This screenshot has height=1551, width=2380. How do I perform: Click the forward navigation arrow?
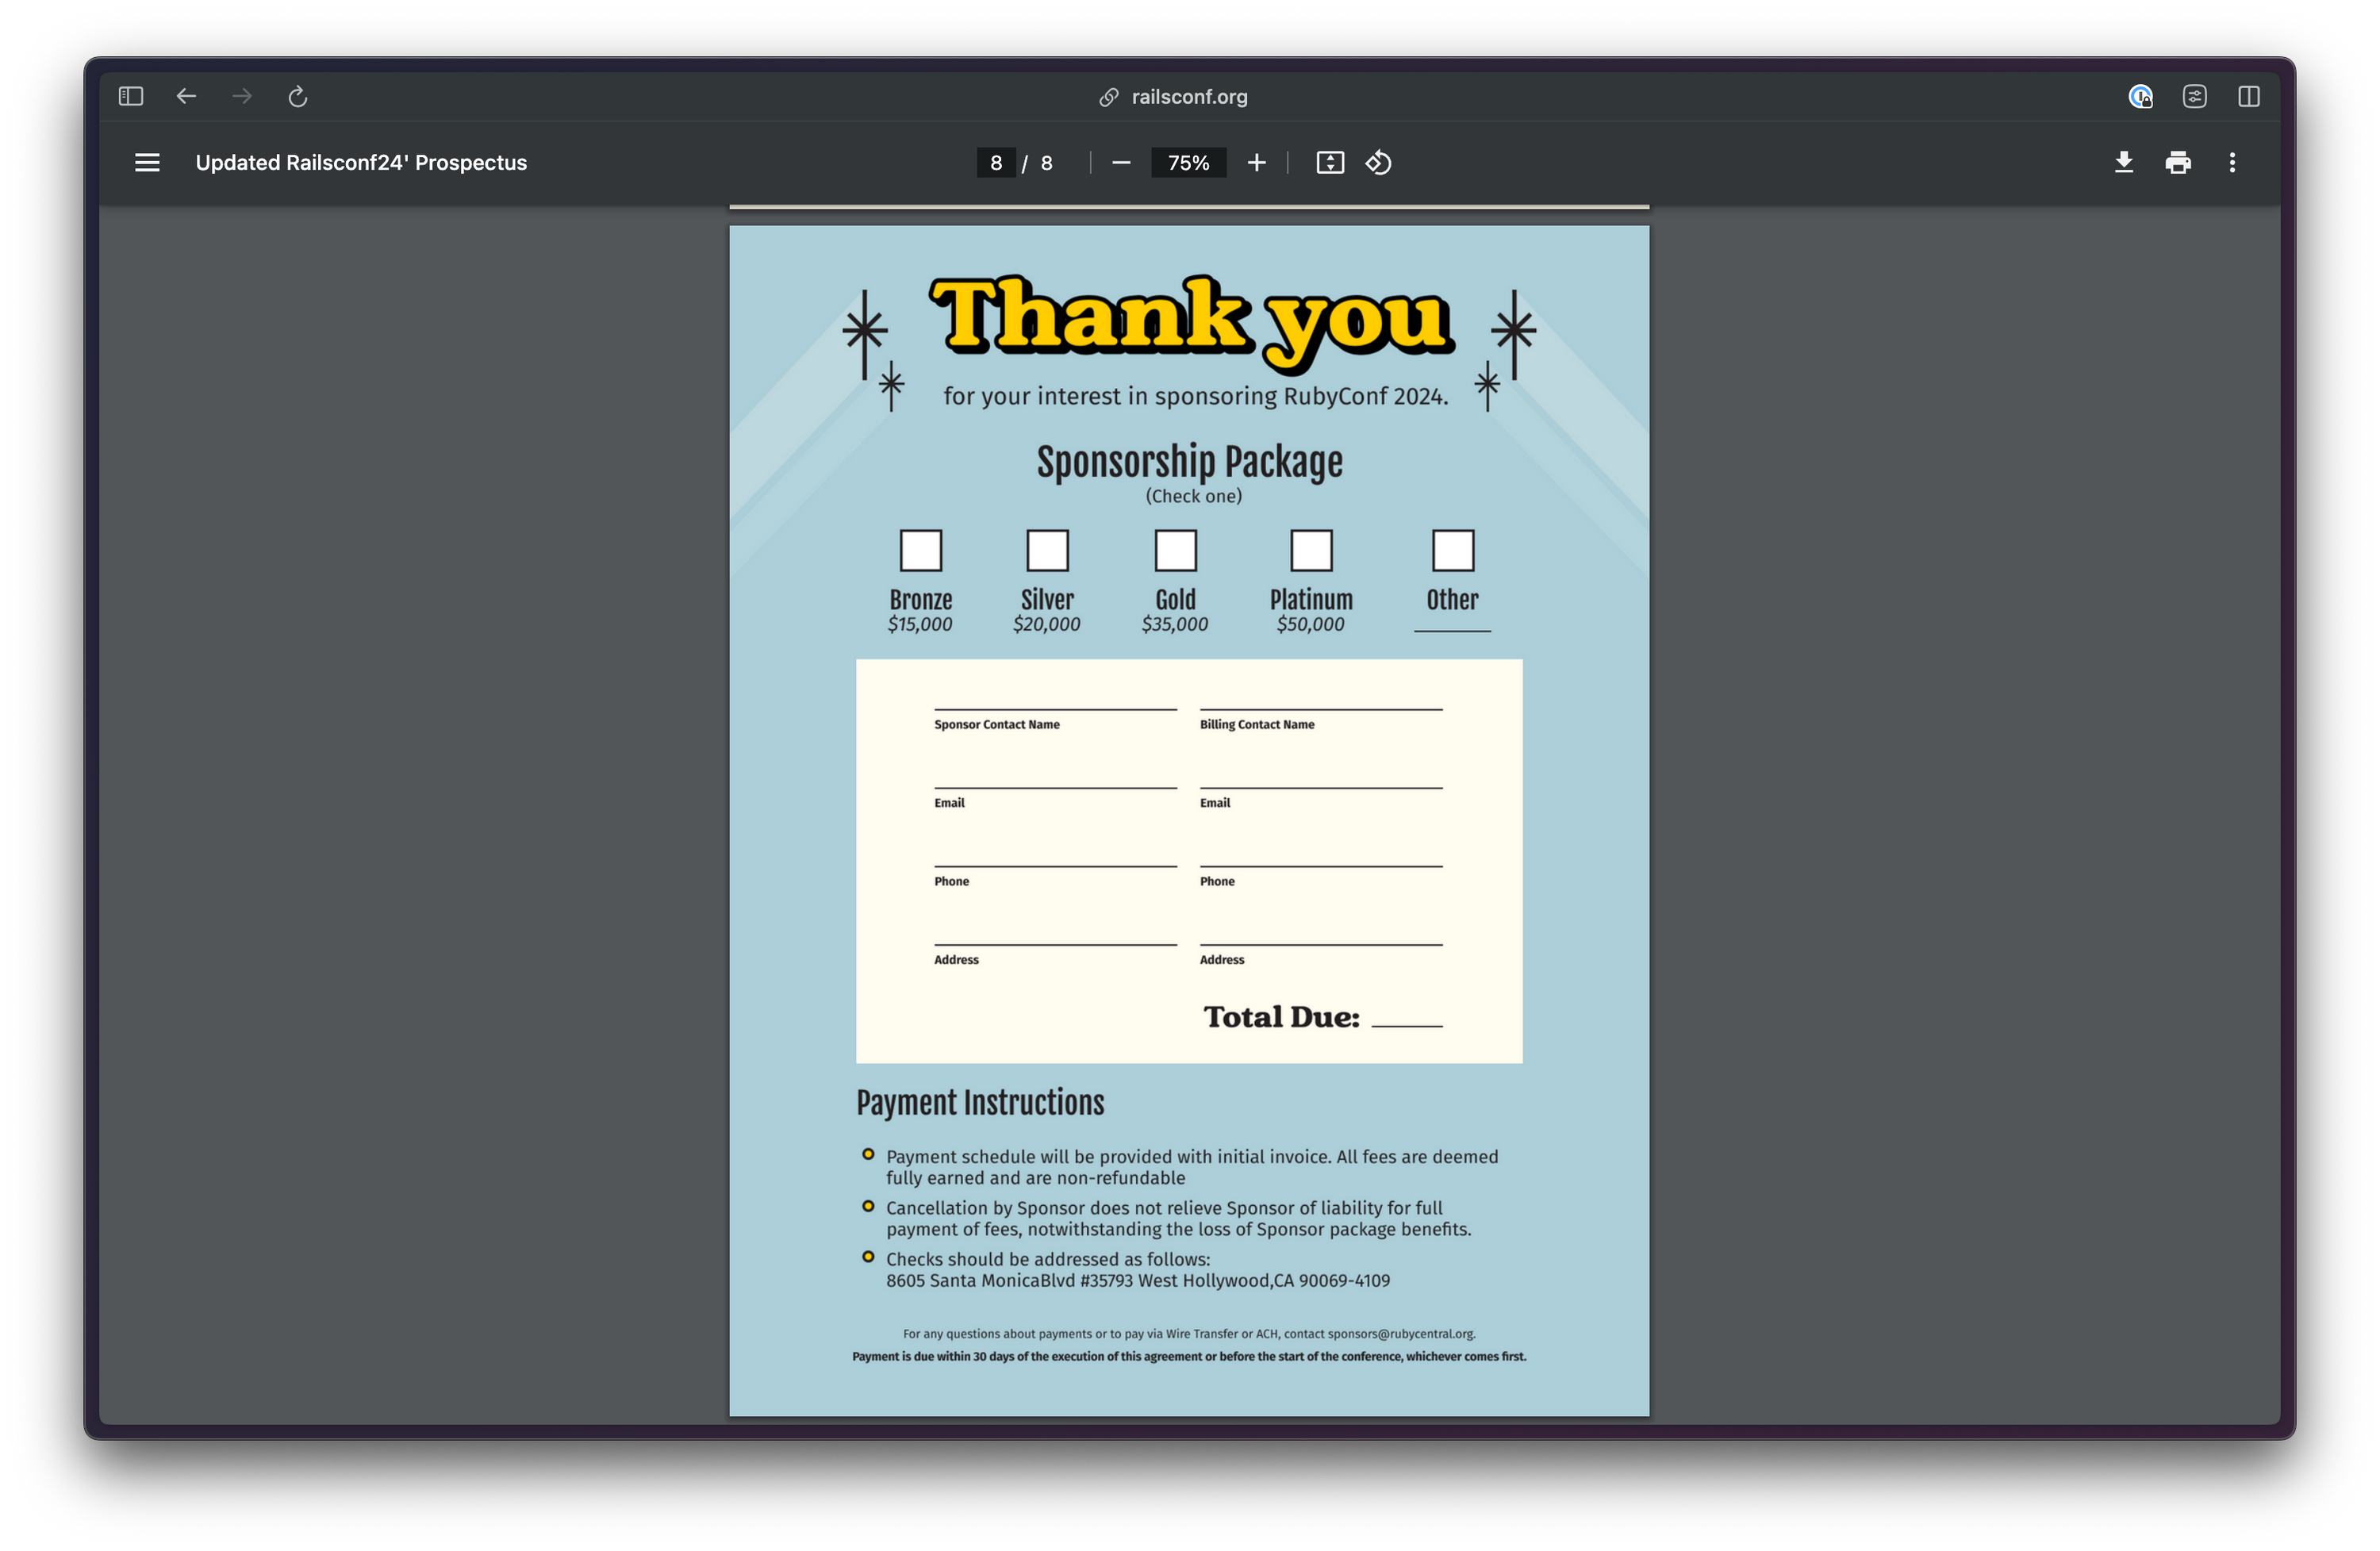click(242, 96)
